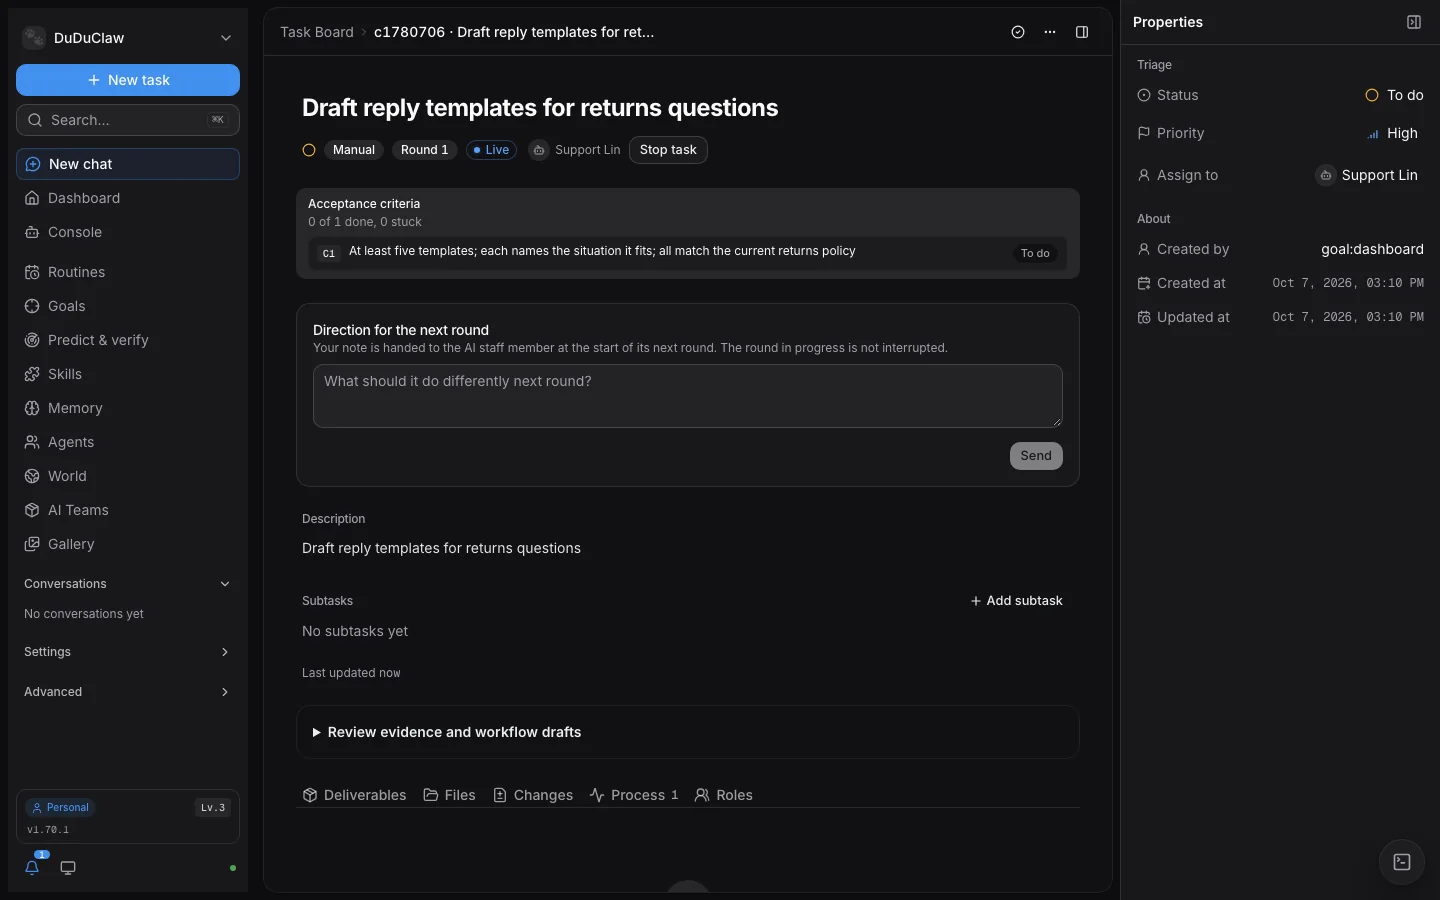Screen dimensions: 1440x900
Task: Open Agents in sidebar
Action: (128, 442)
